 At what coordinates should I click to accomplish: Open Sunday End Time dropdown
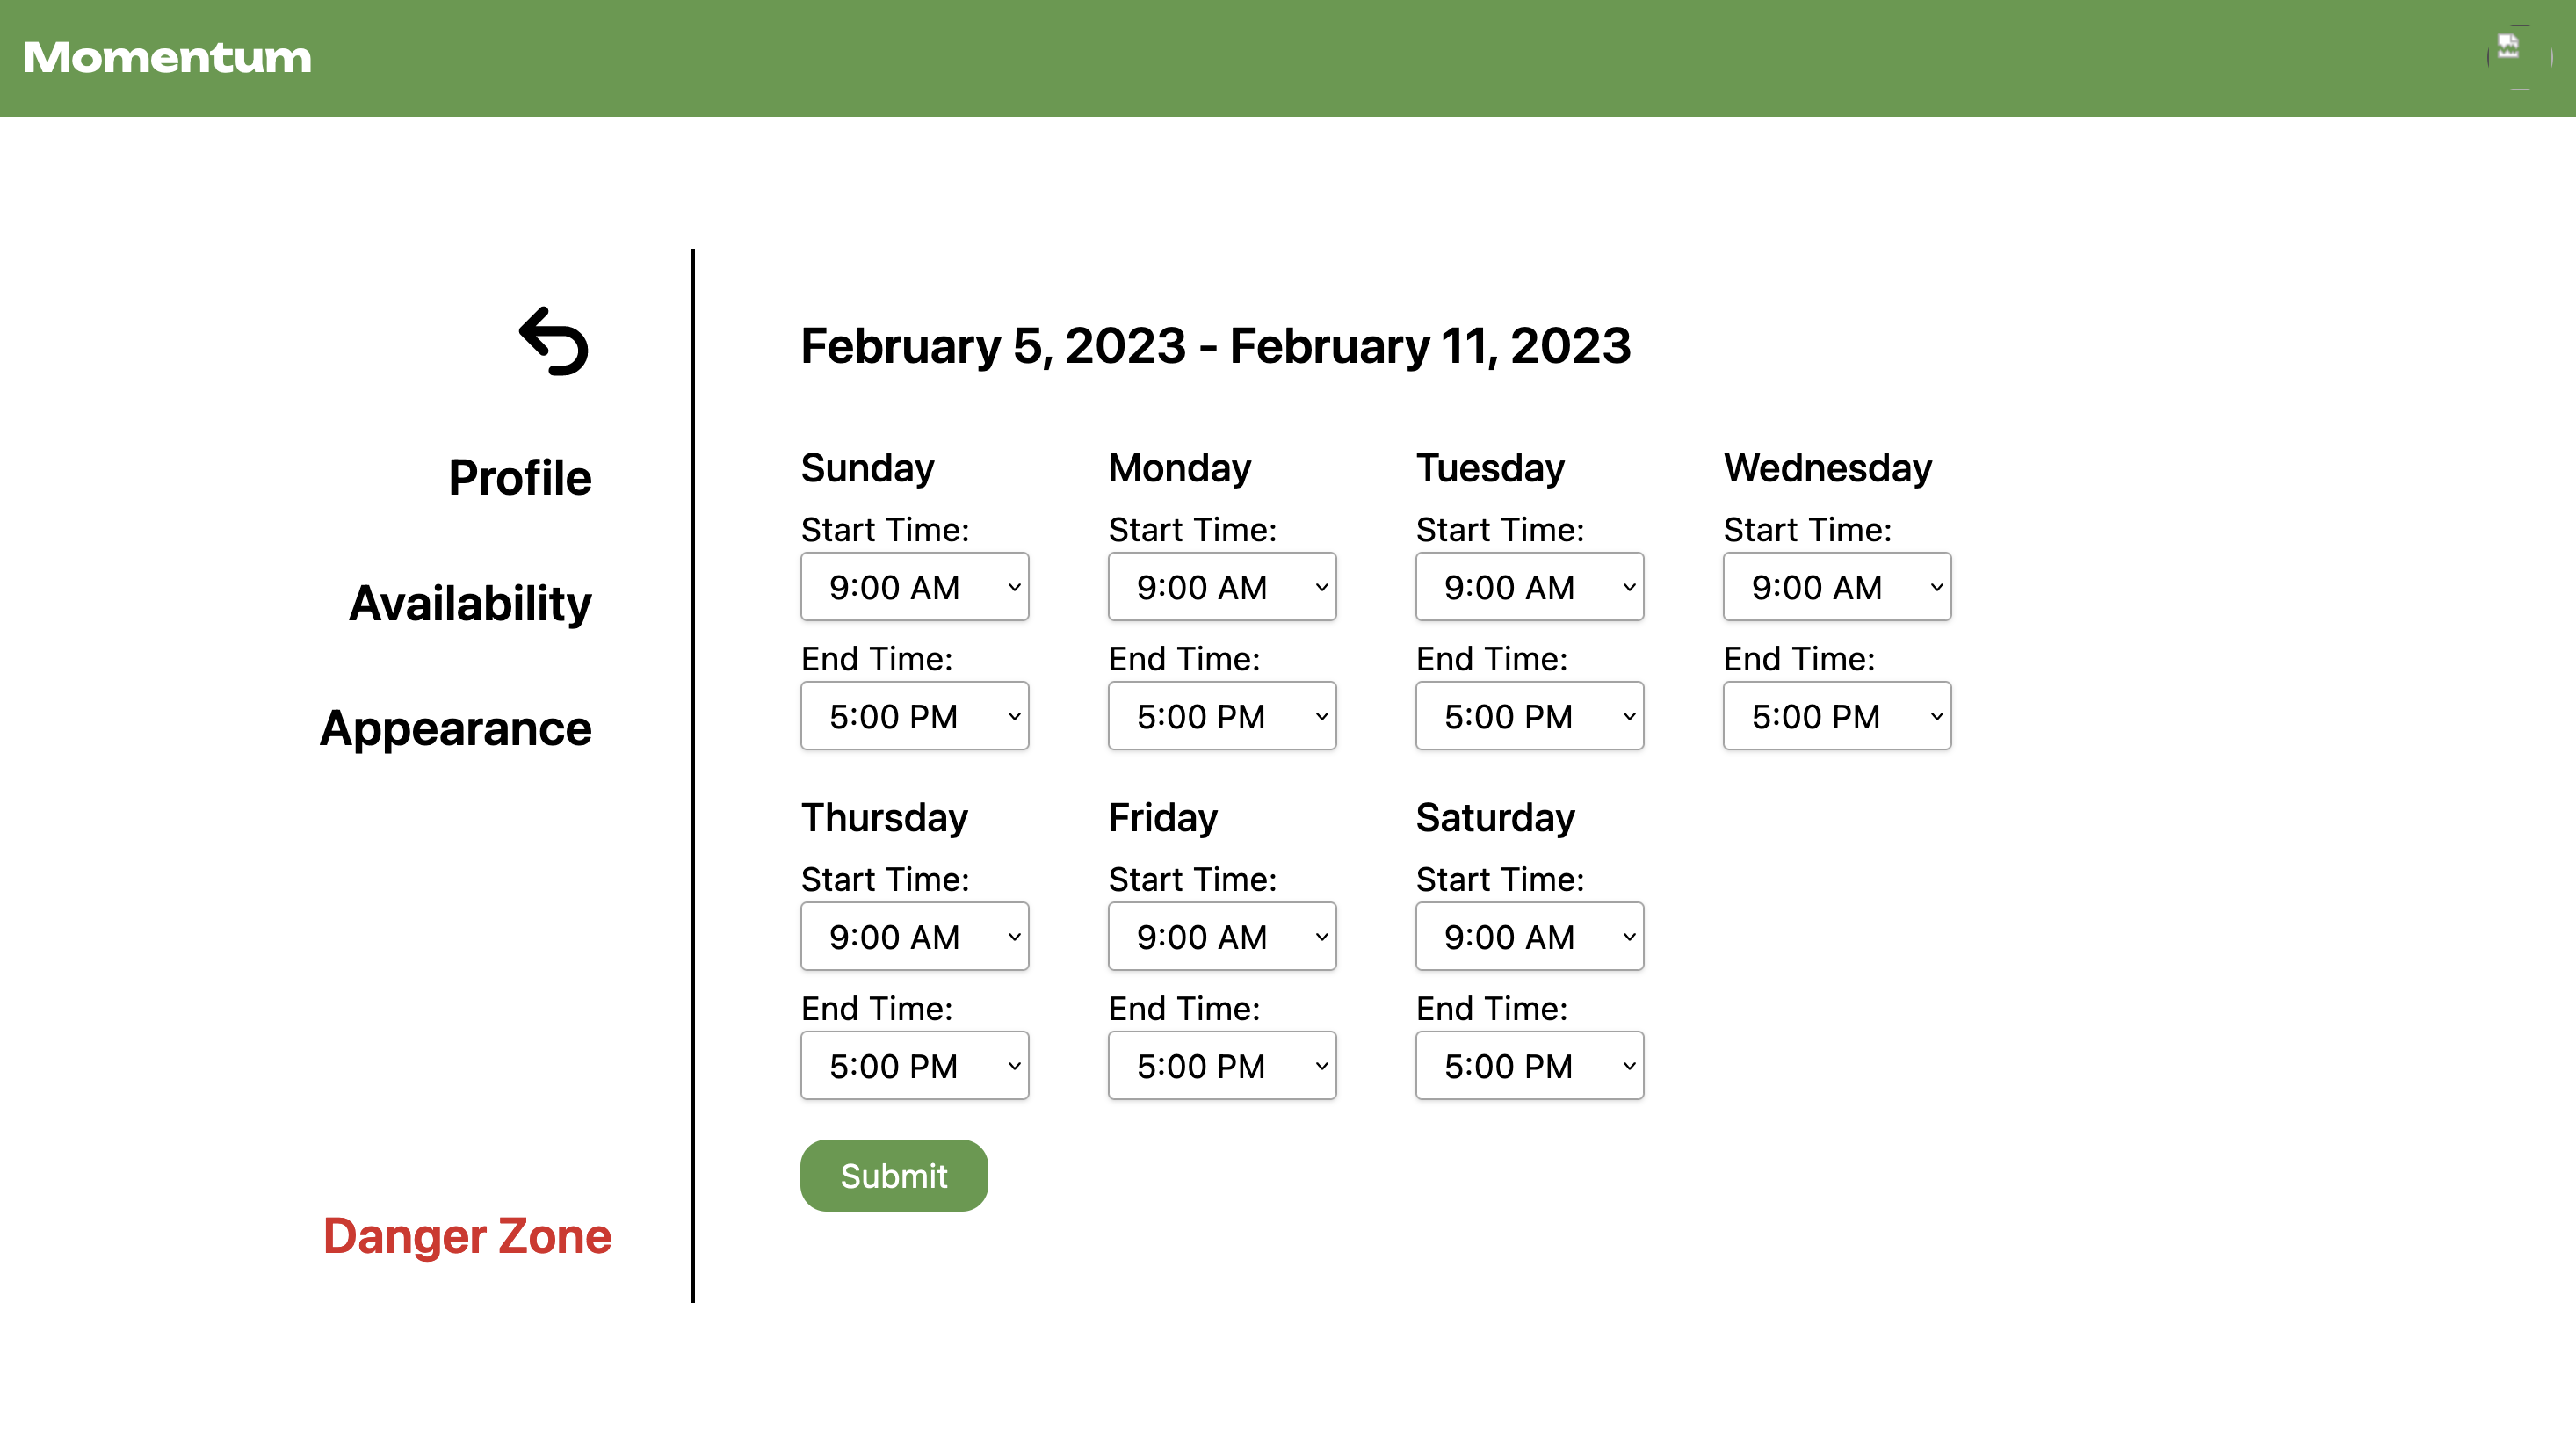pos(914,716)
